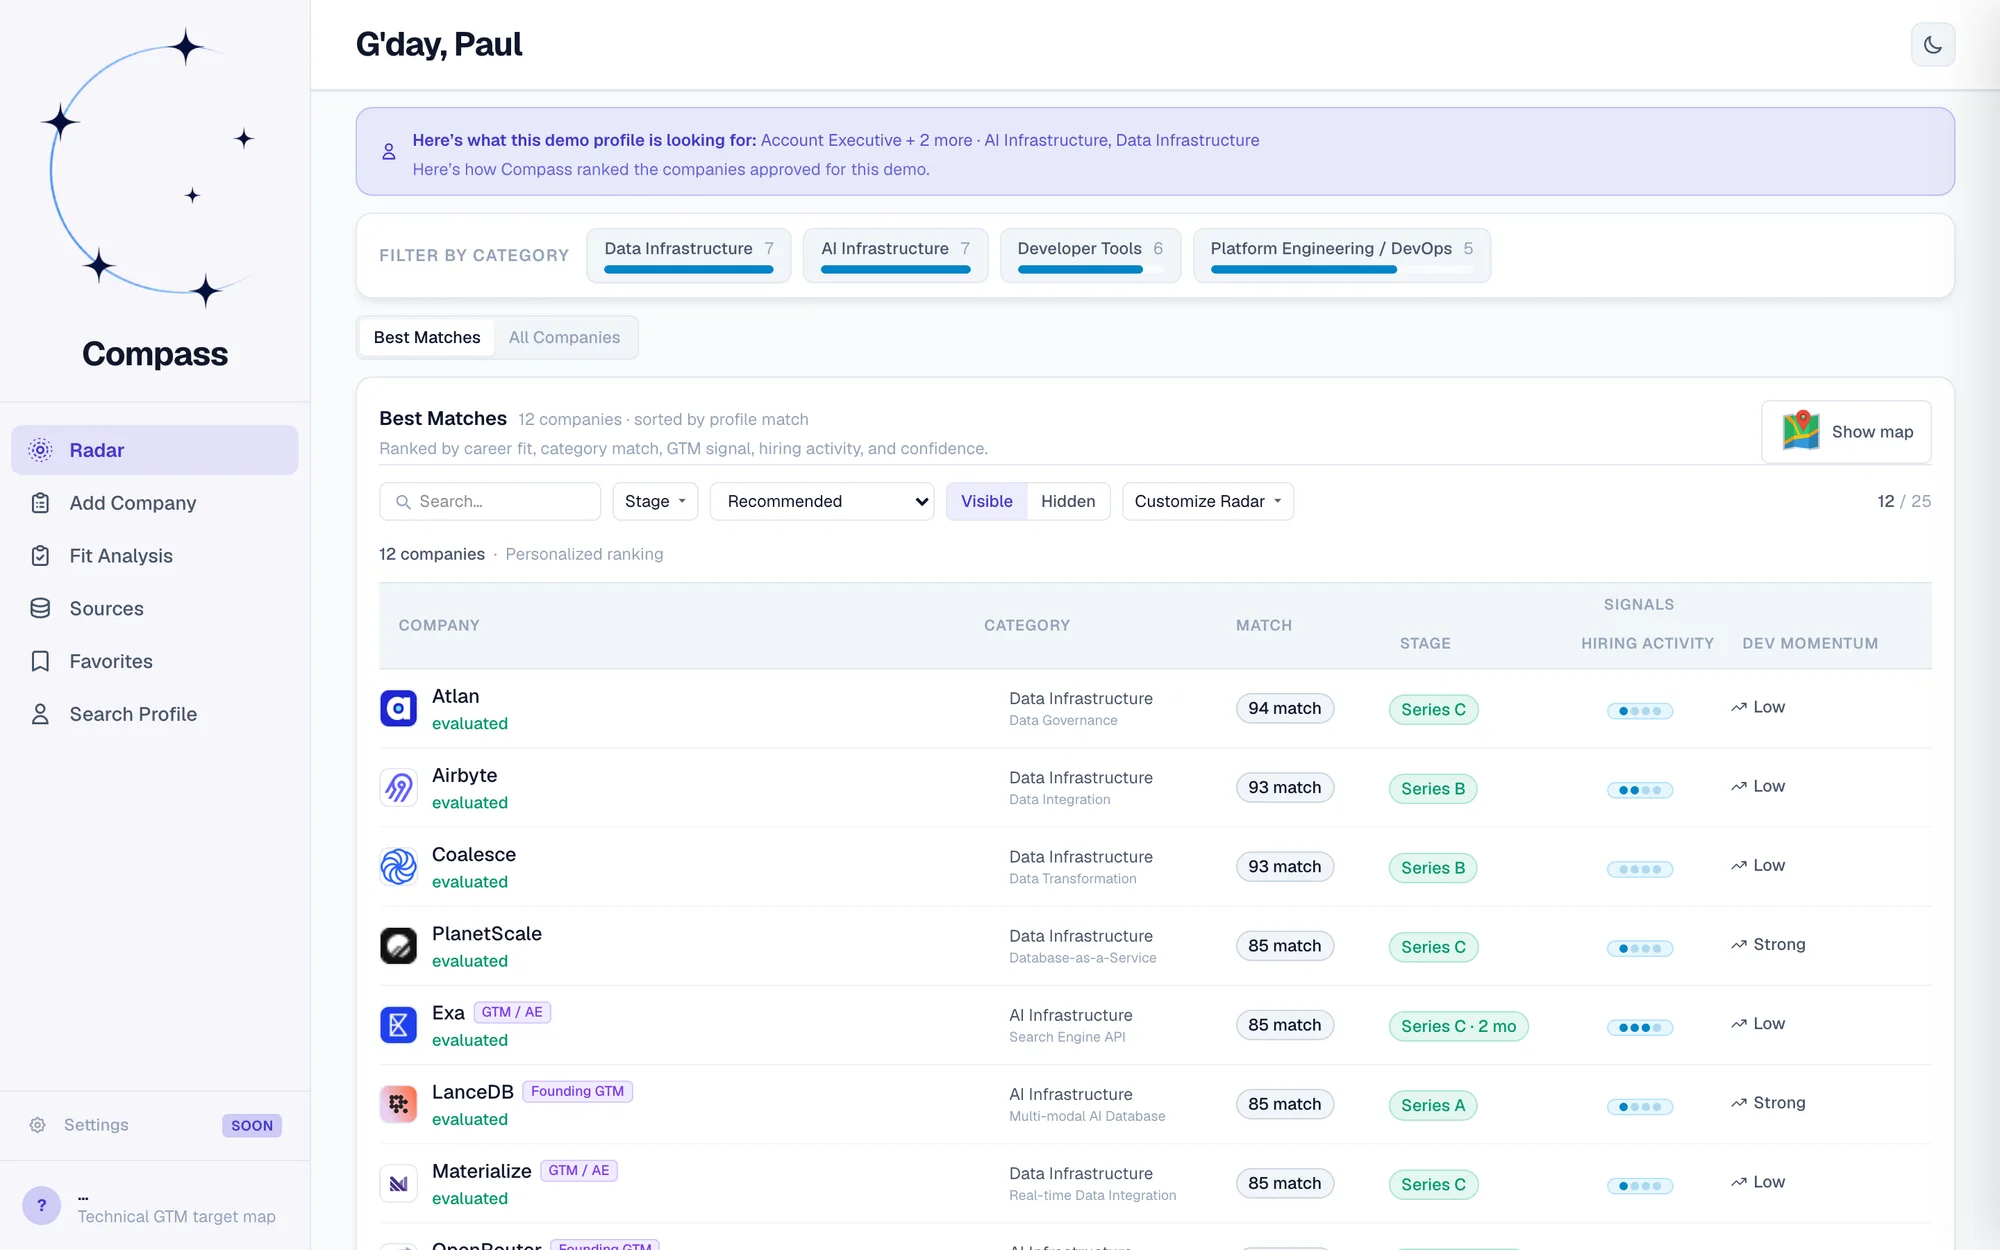Click the 94 match badge for Atlan
The width and height of the screenshot is (2000, 1250).
tap(1284, 708)
